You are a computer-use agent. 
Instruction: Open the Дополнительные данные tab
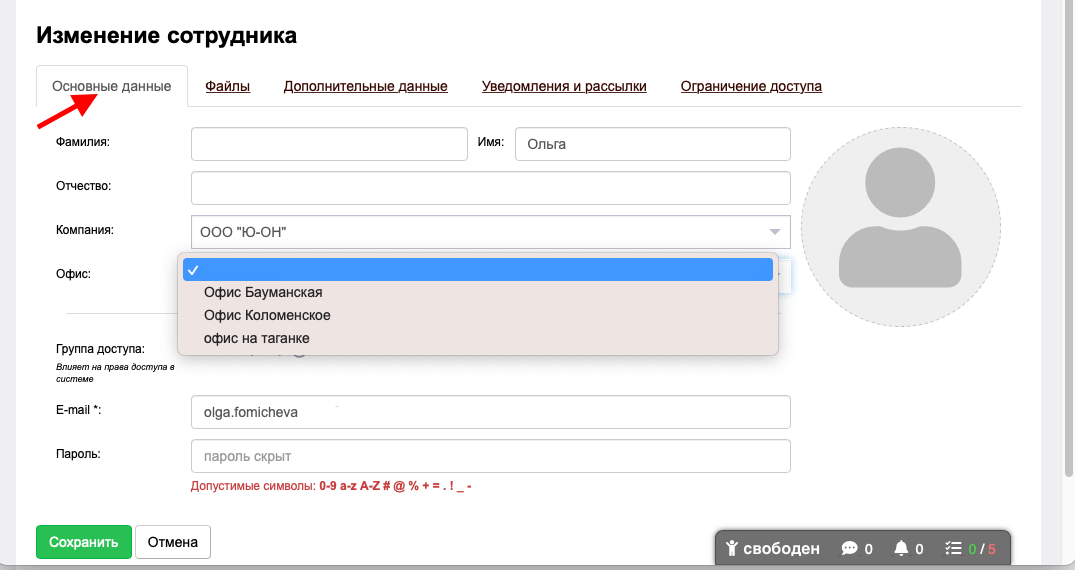[365, 86]
